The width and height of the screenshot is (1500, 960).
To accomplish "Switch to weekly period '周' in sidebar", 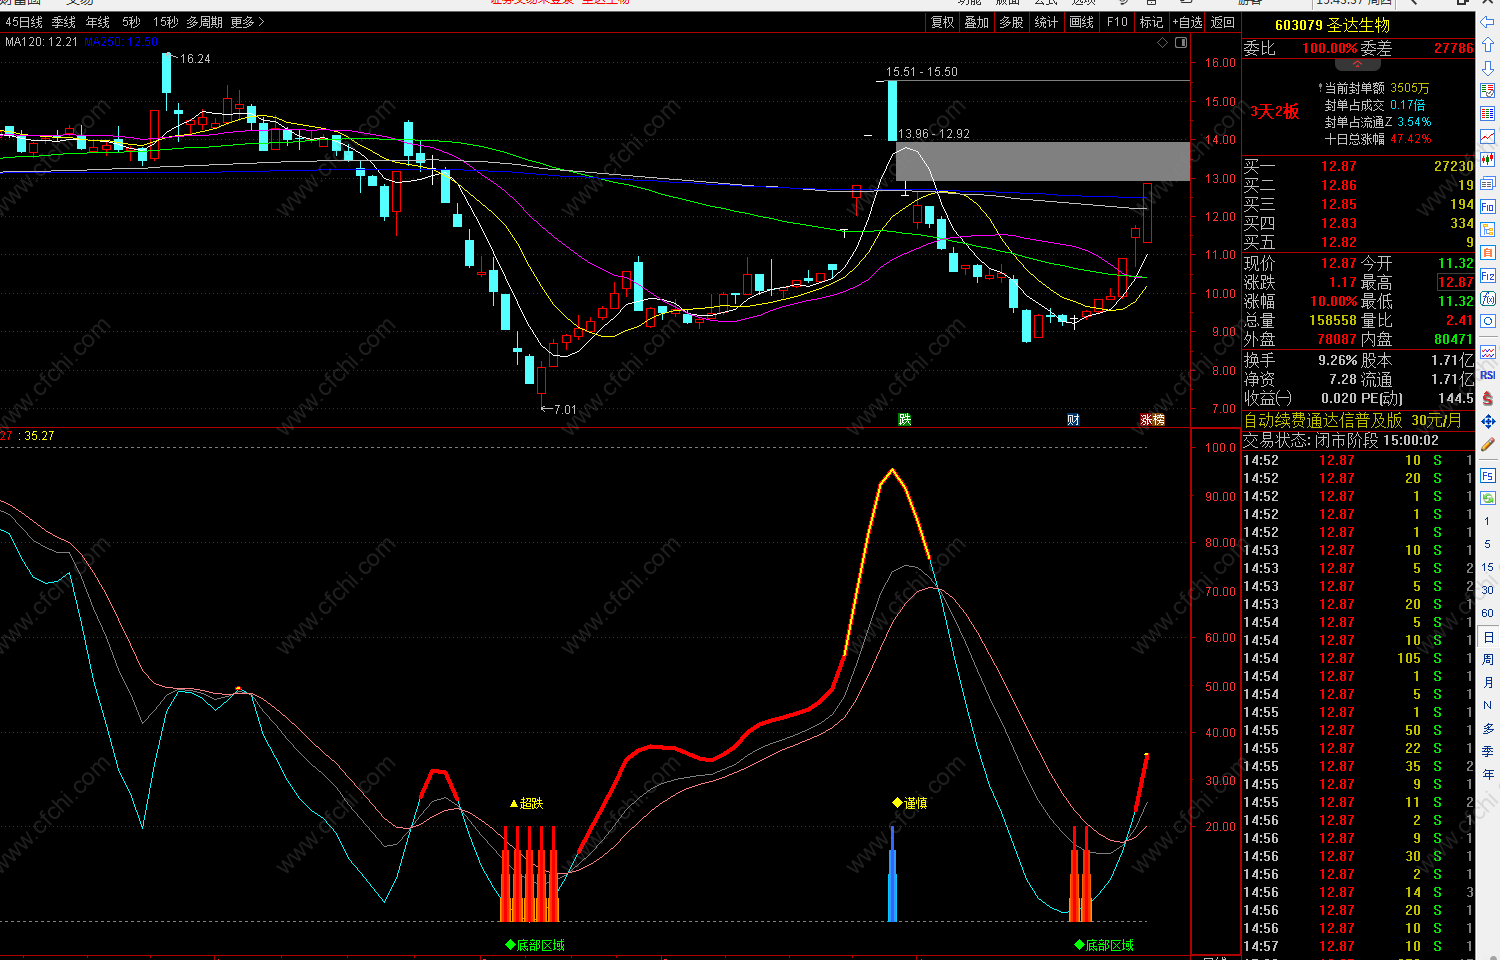I will (1488, 660).
